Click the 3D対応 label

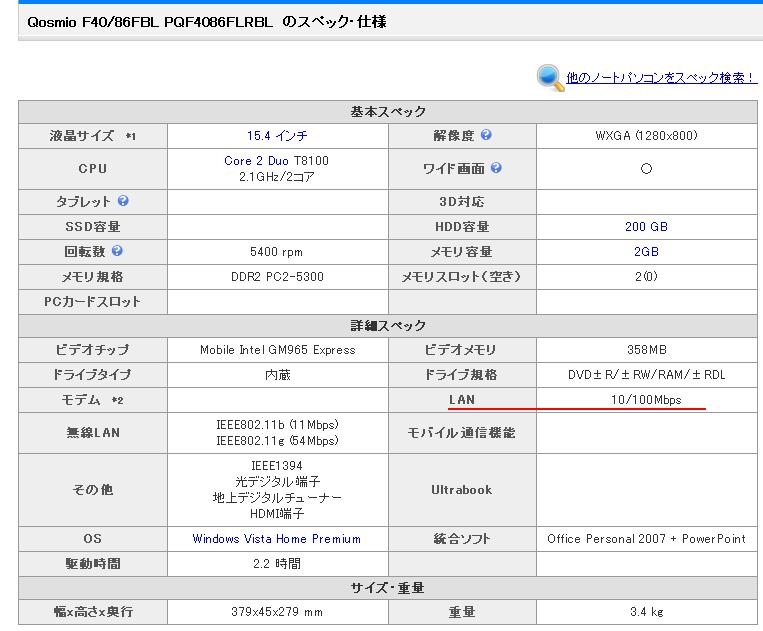pos(462,201)
